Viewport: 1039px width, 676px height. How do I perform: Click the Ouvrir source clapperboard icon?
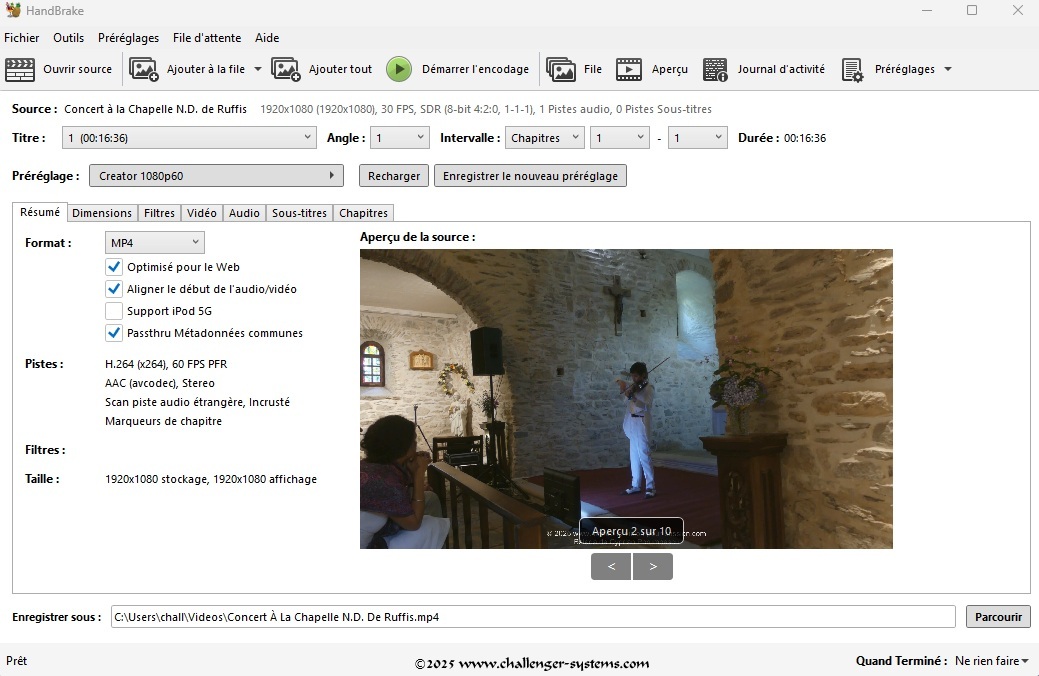tap(20, 69)
